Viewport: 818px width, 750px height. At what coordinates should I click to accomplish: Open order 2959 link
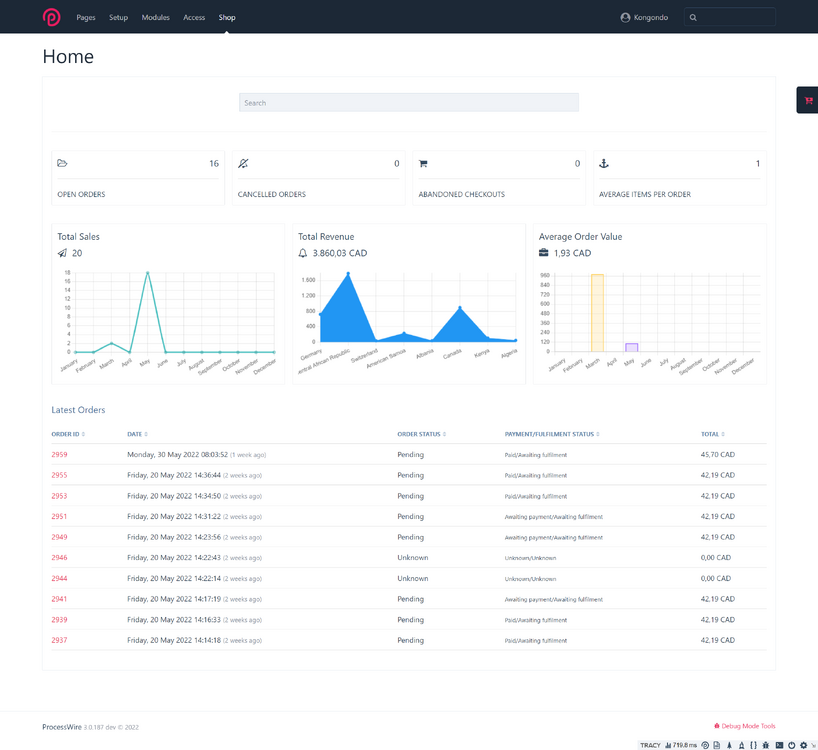(x=59, y=454)
